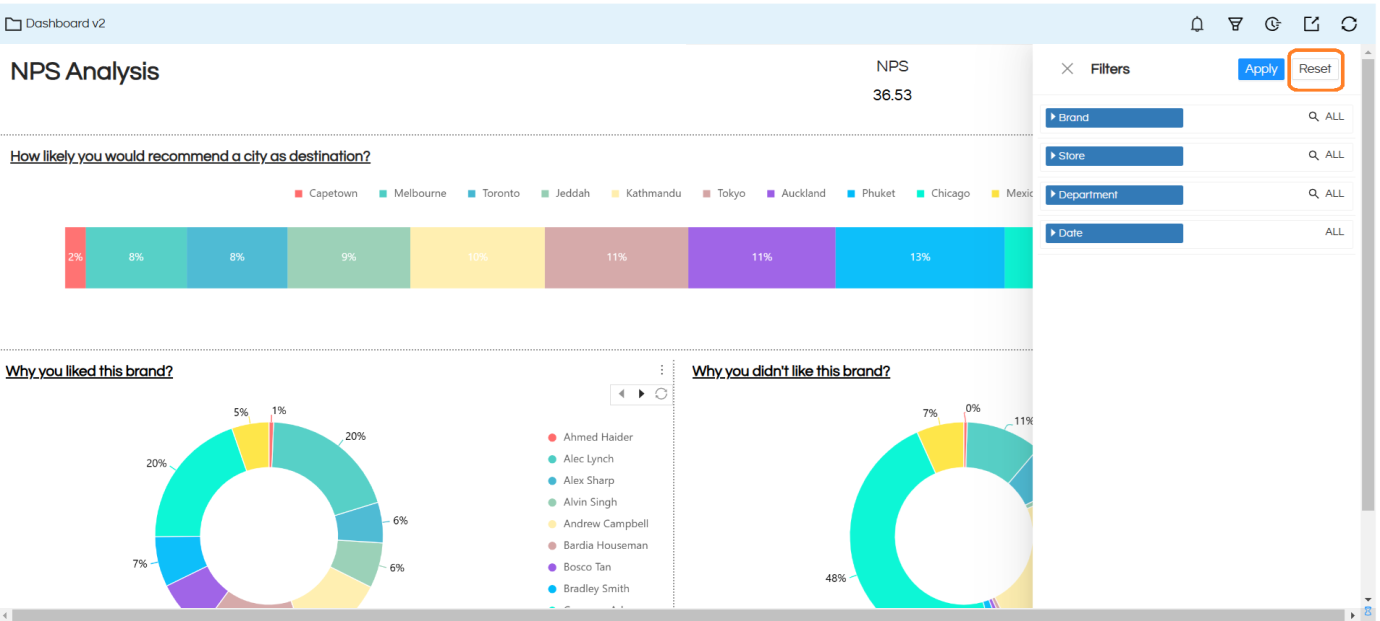The image size is (1380, 621).
Task: Open 'Why you liked this brand?' link
Action: (89, 371)
